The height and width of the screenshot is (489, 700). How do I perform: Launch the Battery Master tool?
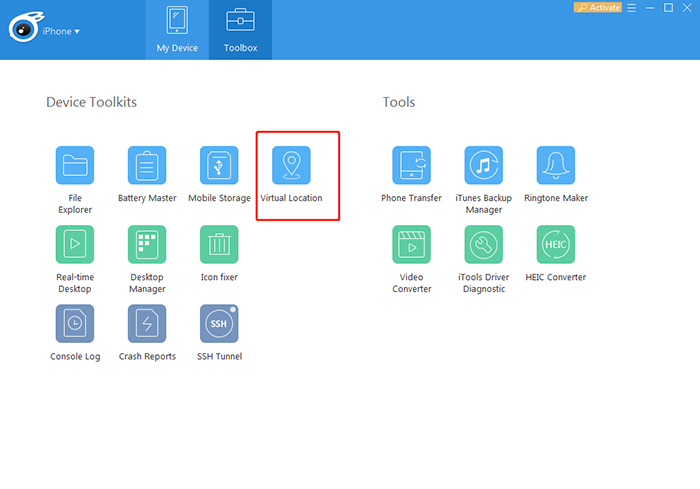point(147,165)
